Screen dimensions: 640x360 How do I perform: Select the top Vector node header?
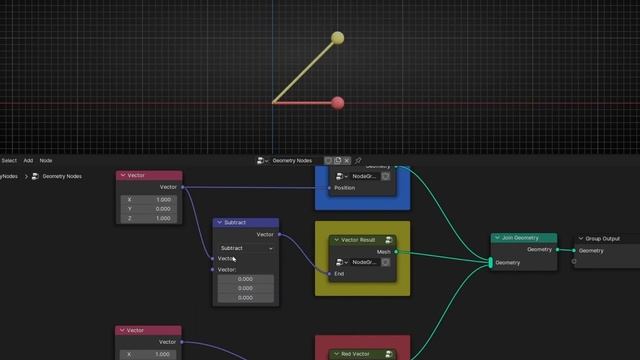pyautogui.click(x=149, y=175)
